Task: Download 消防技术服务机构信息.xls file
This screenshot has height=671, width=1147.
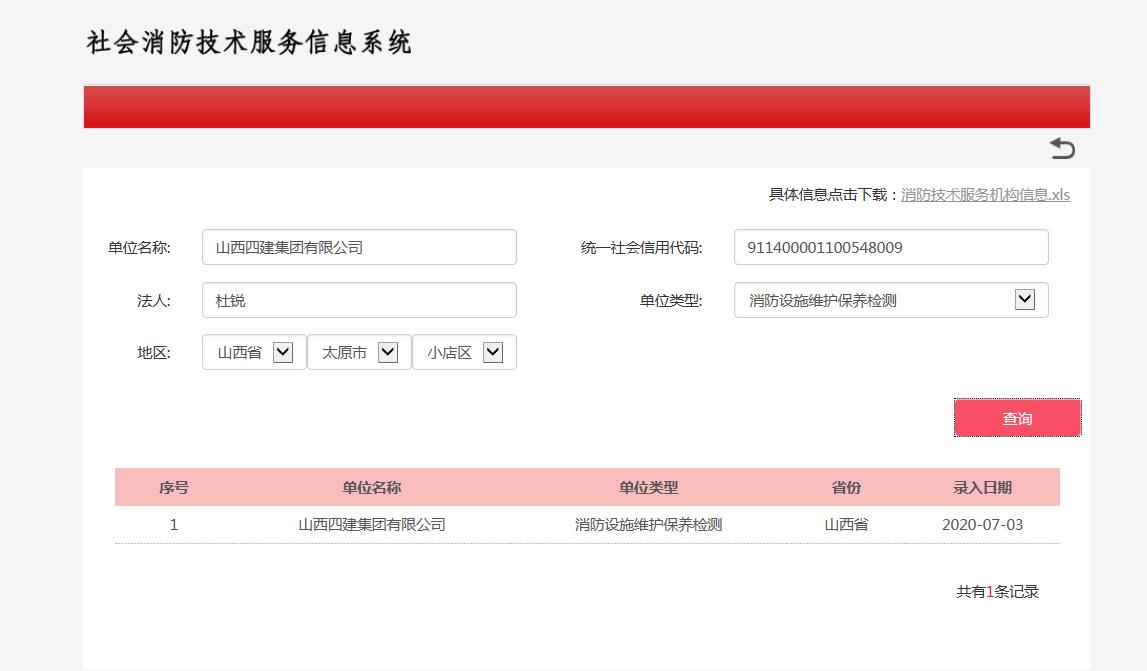Action: coord(985,195)
